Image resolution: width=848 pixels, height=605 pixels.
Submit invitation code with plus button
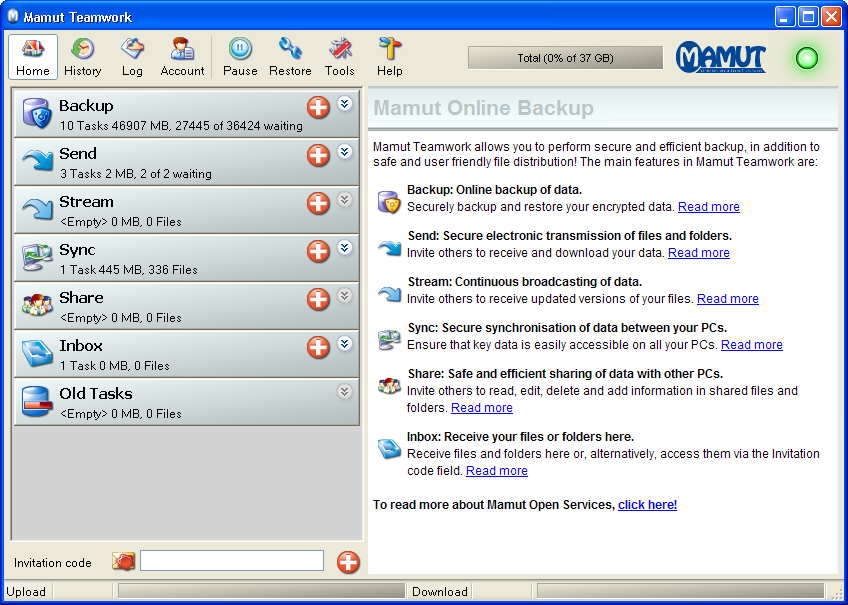pos(348,562)
